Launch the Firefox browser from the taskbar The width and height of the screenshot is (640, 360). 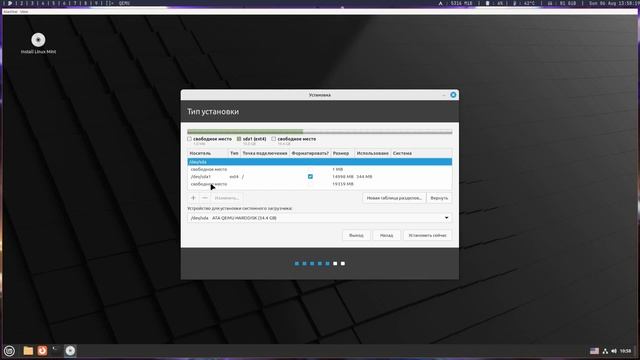tap(42, 351)
